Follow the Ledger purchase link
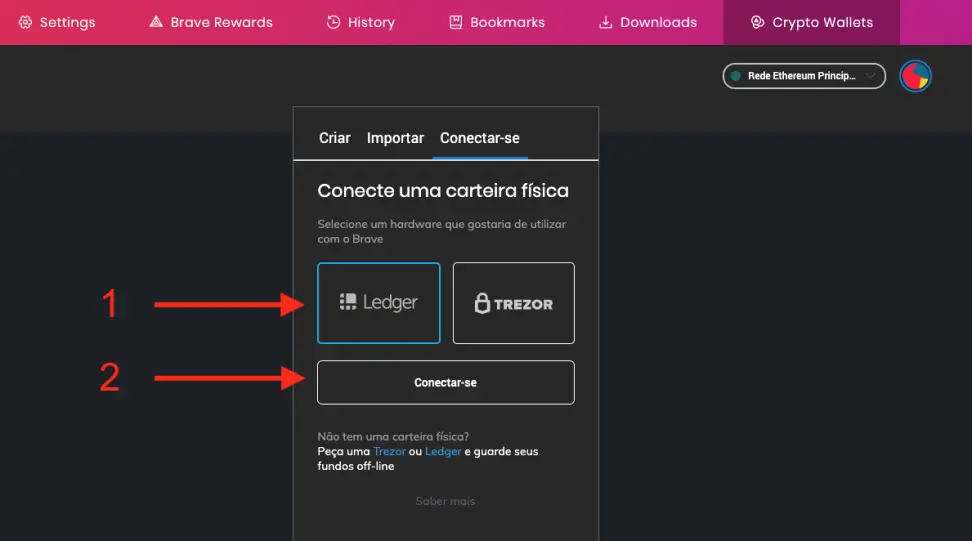 pyautogui.click(x=443, y=451)
